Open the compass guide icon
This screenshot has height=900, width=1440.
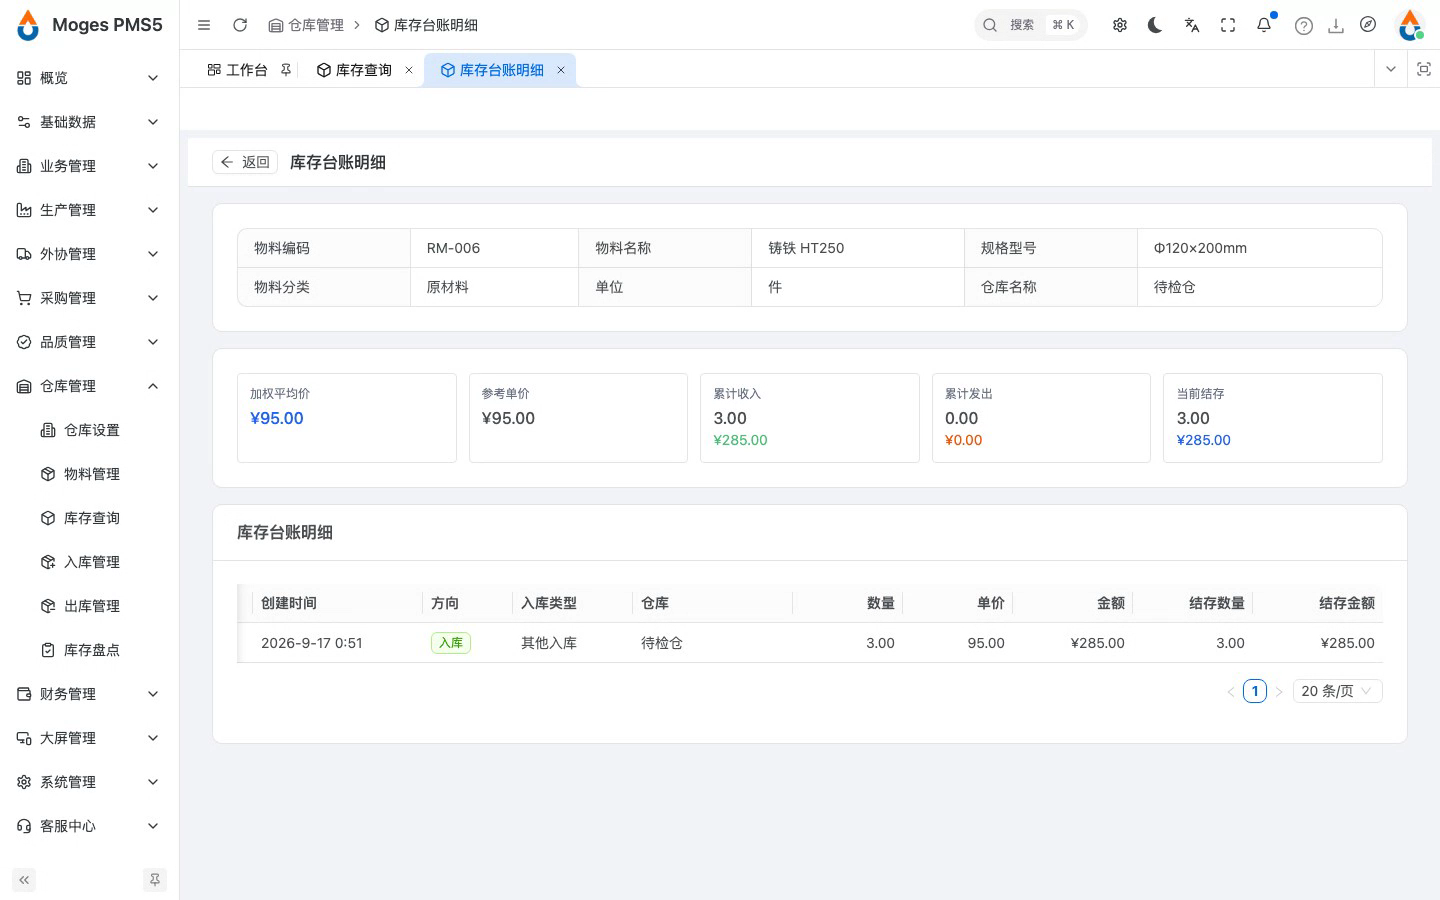(1368, 25)
